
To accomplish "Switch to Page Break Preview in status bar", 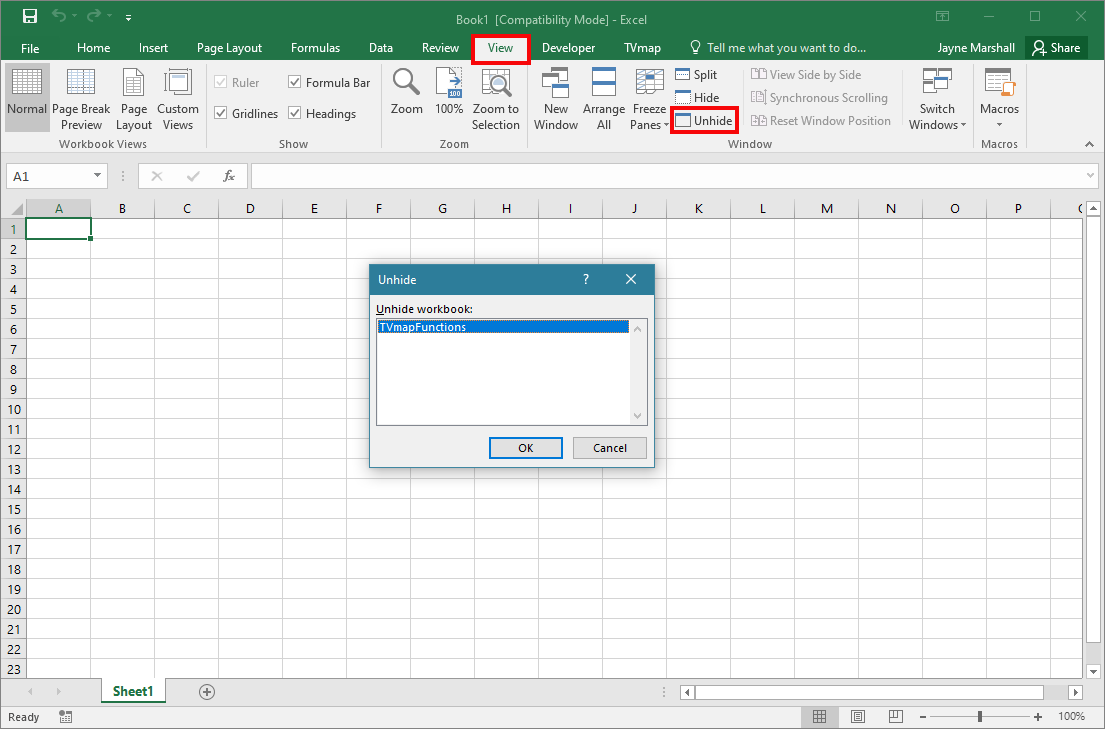I will pos(896,717).
